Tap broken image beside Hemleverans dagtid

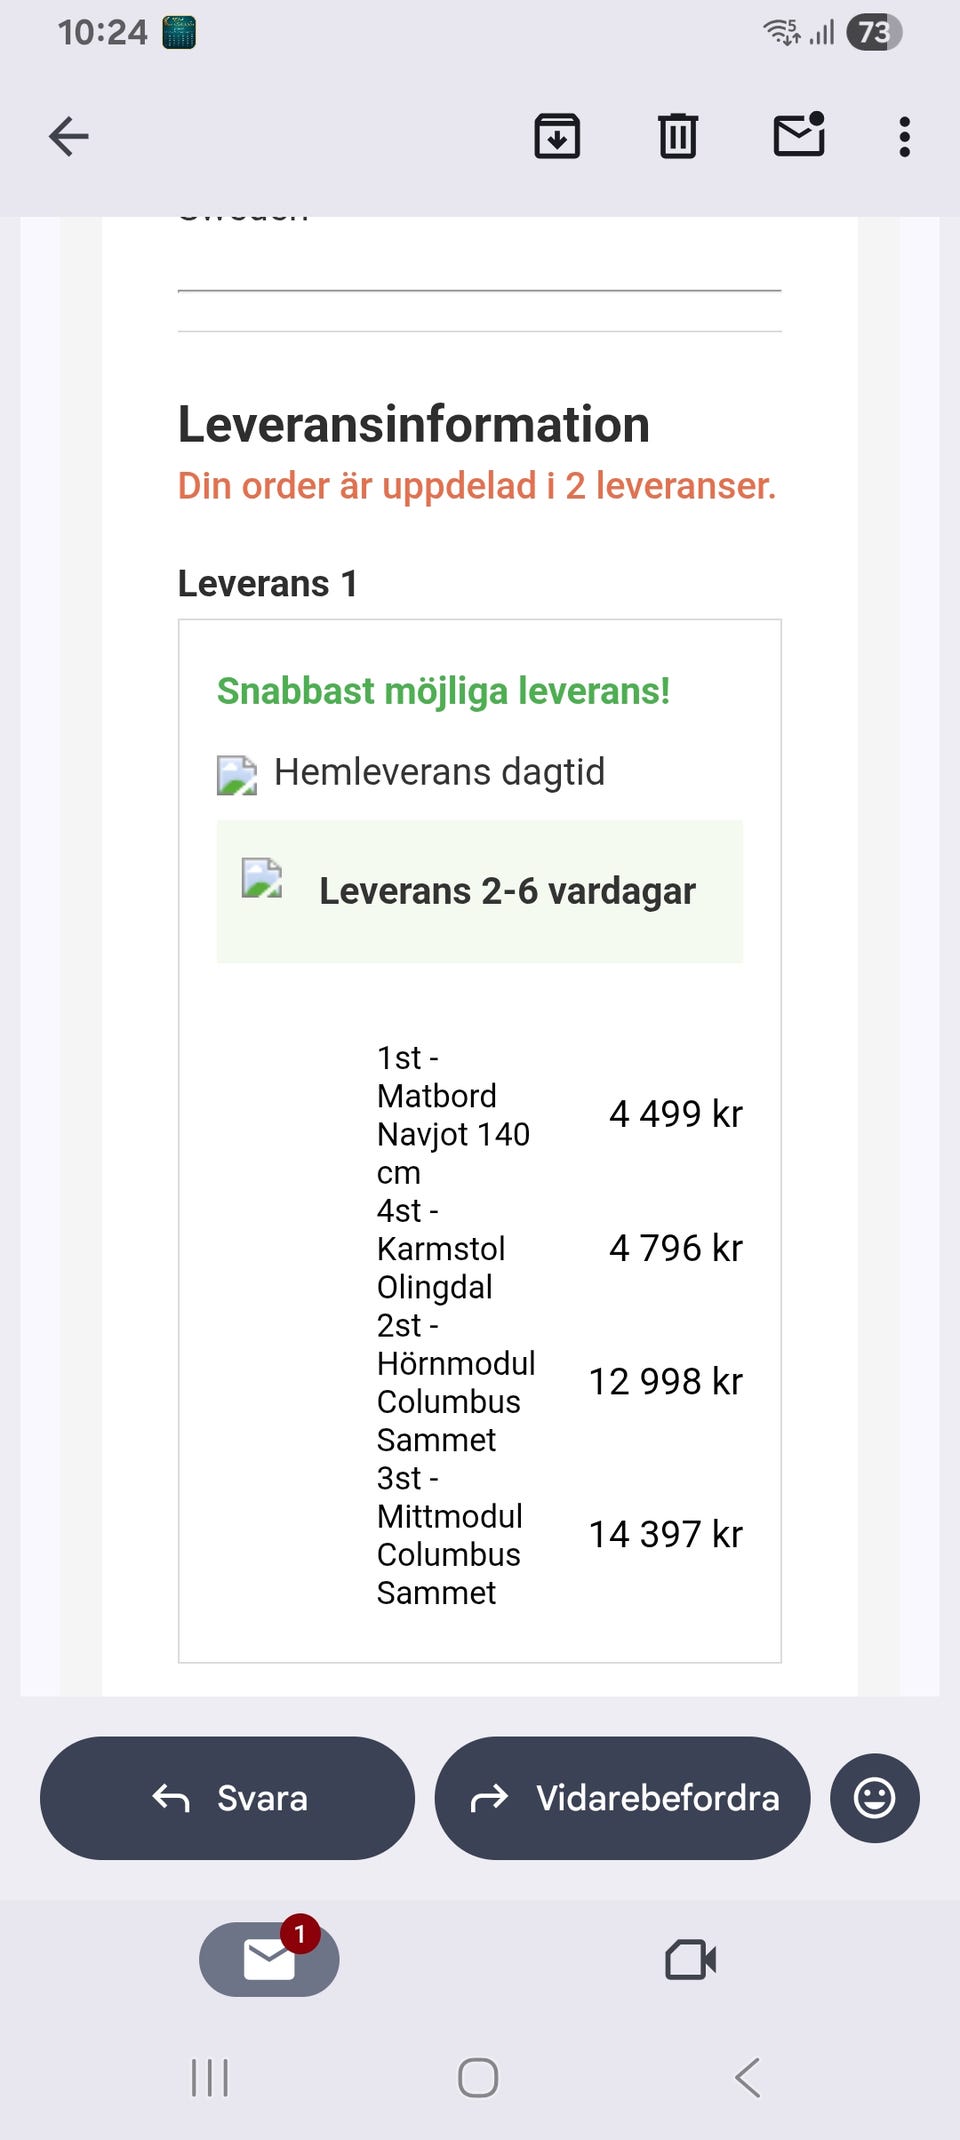pyautogui.click(x=237, y=775)
